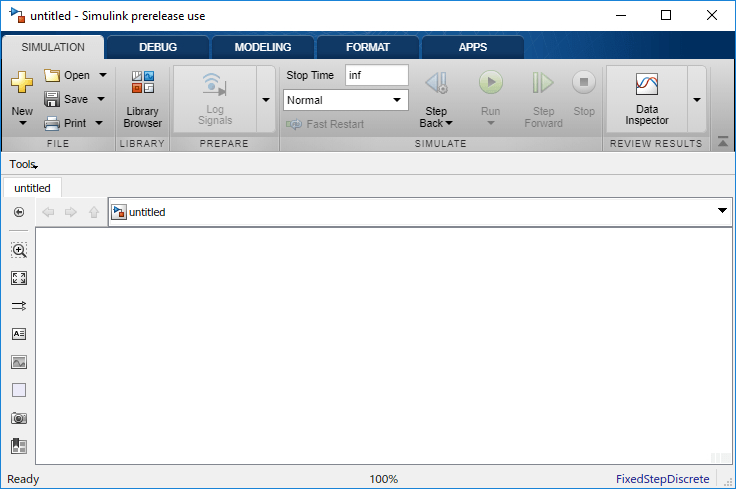This screenshot has width=736, height=489.
Task: Expand the Run options arrow
Action: click(x=491, y=123)
